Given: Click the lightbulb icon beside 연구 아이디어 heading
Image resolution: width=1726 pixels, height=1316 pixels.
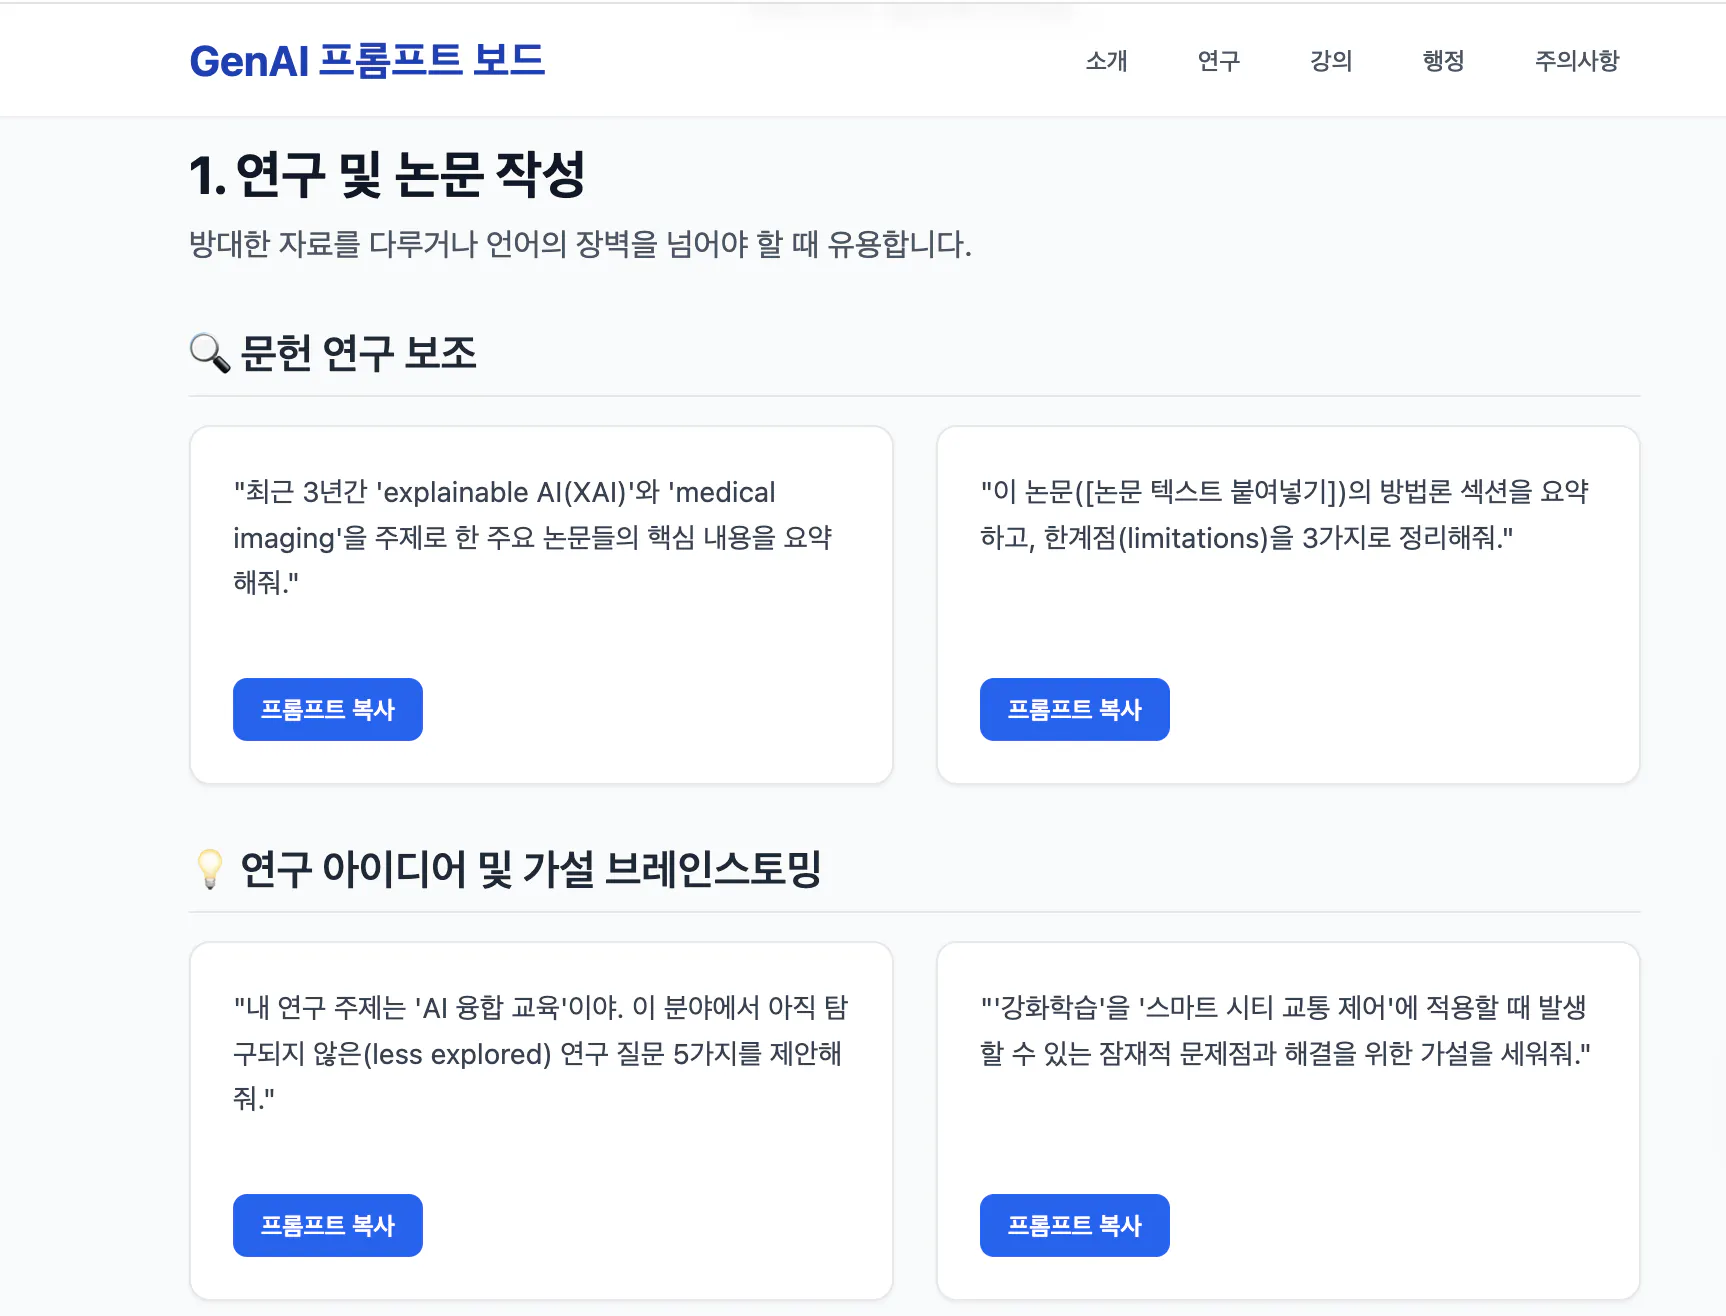Looking at the screenshot, I should tap(210, 869).
